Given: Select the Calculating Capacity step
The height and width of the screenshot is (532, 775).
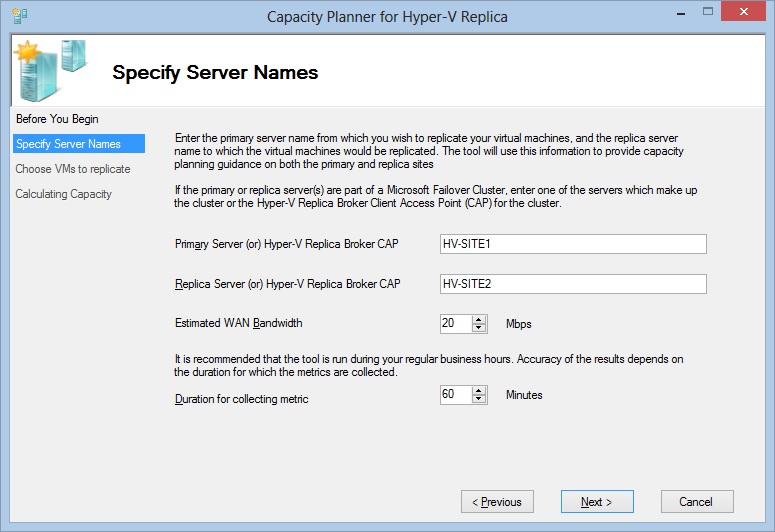Looking at the screenshot, I should click(63, 194).
